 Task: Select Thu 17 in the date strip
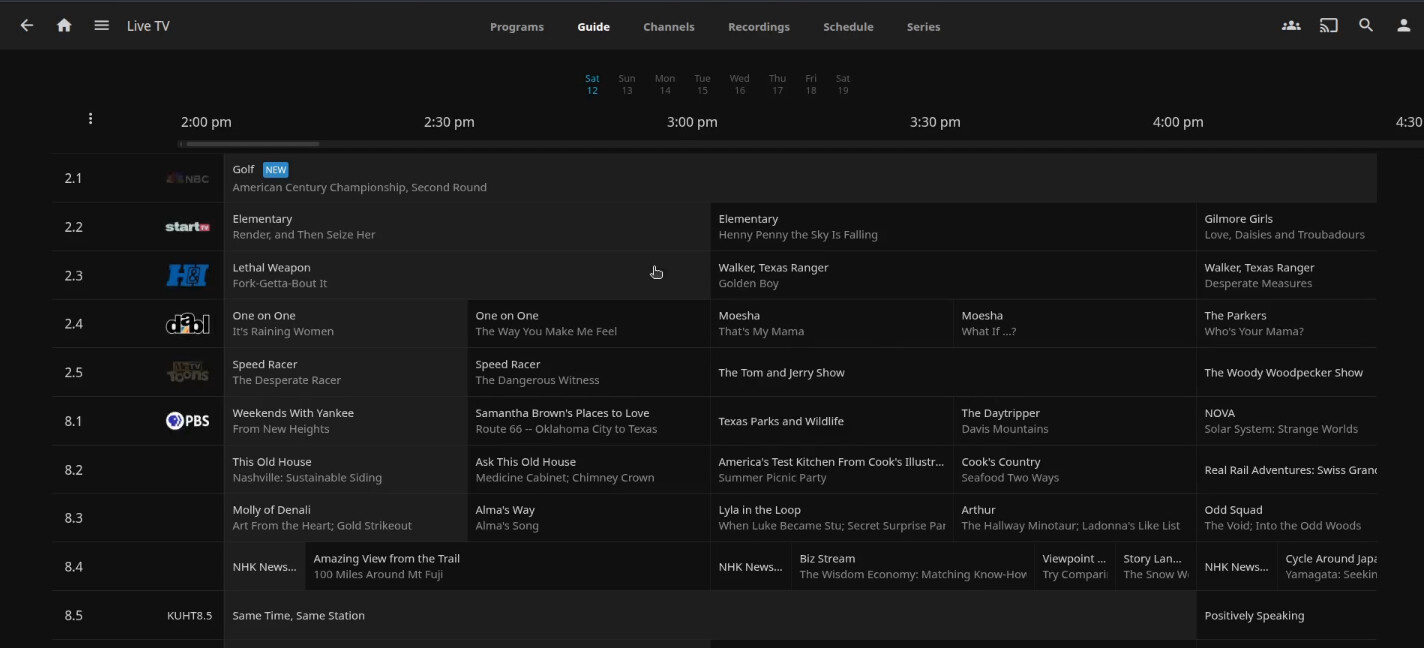tap(777, 84)
